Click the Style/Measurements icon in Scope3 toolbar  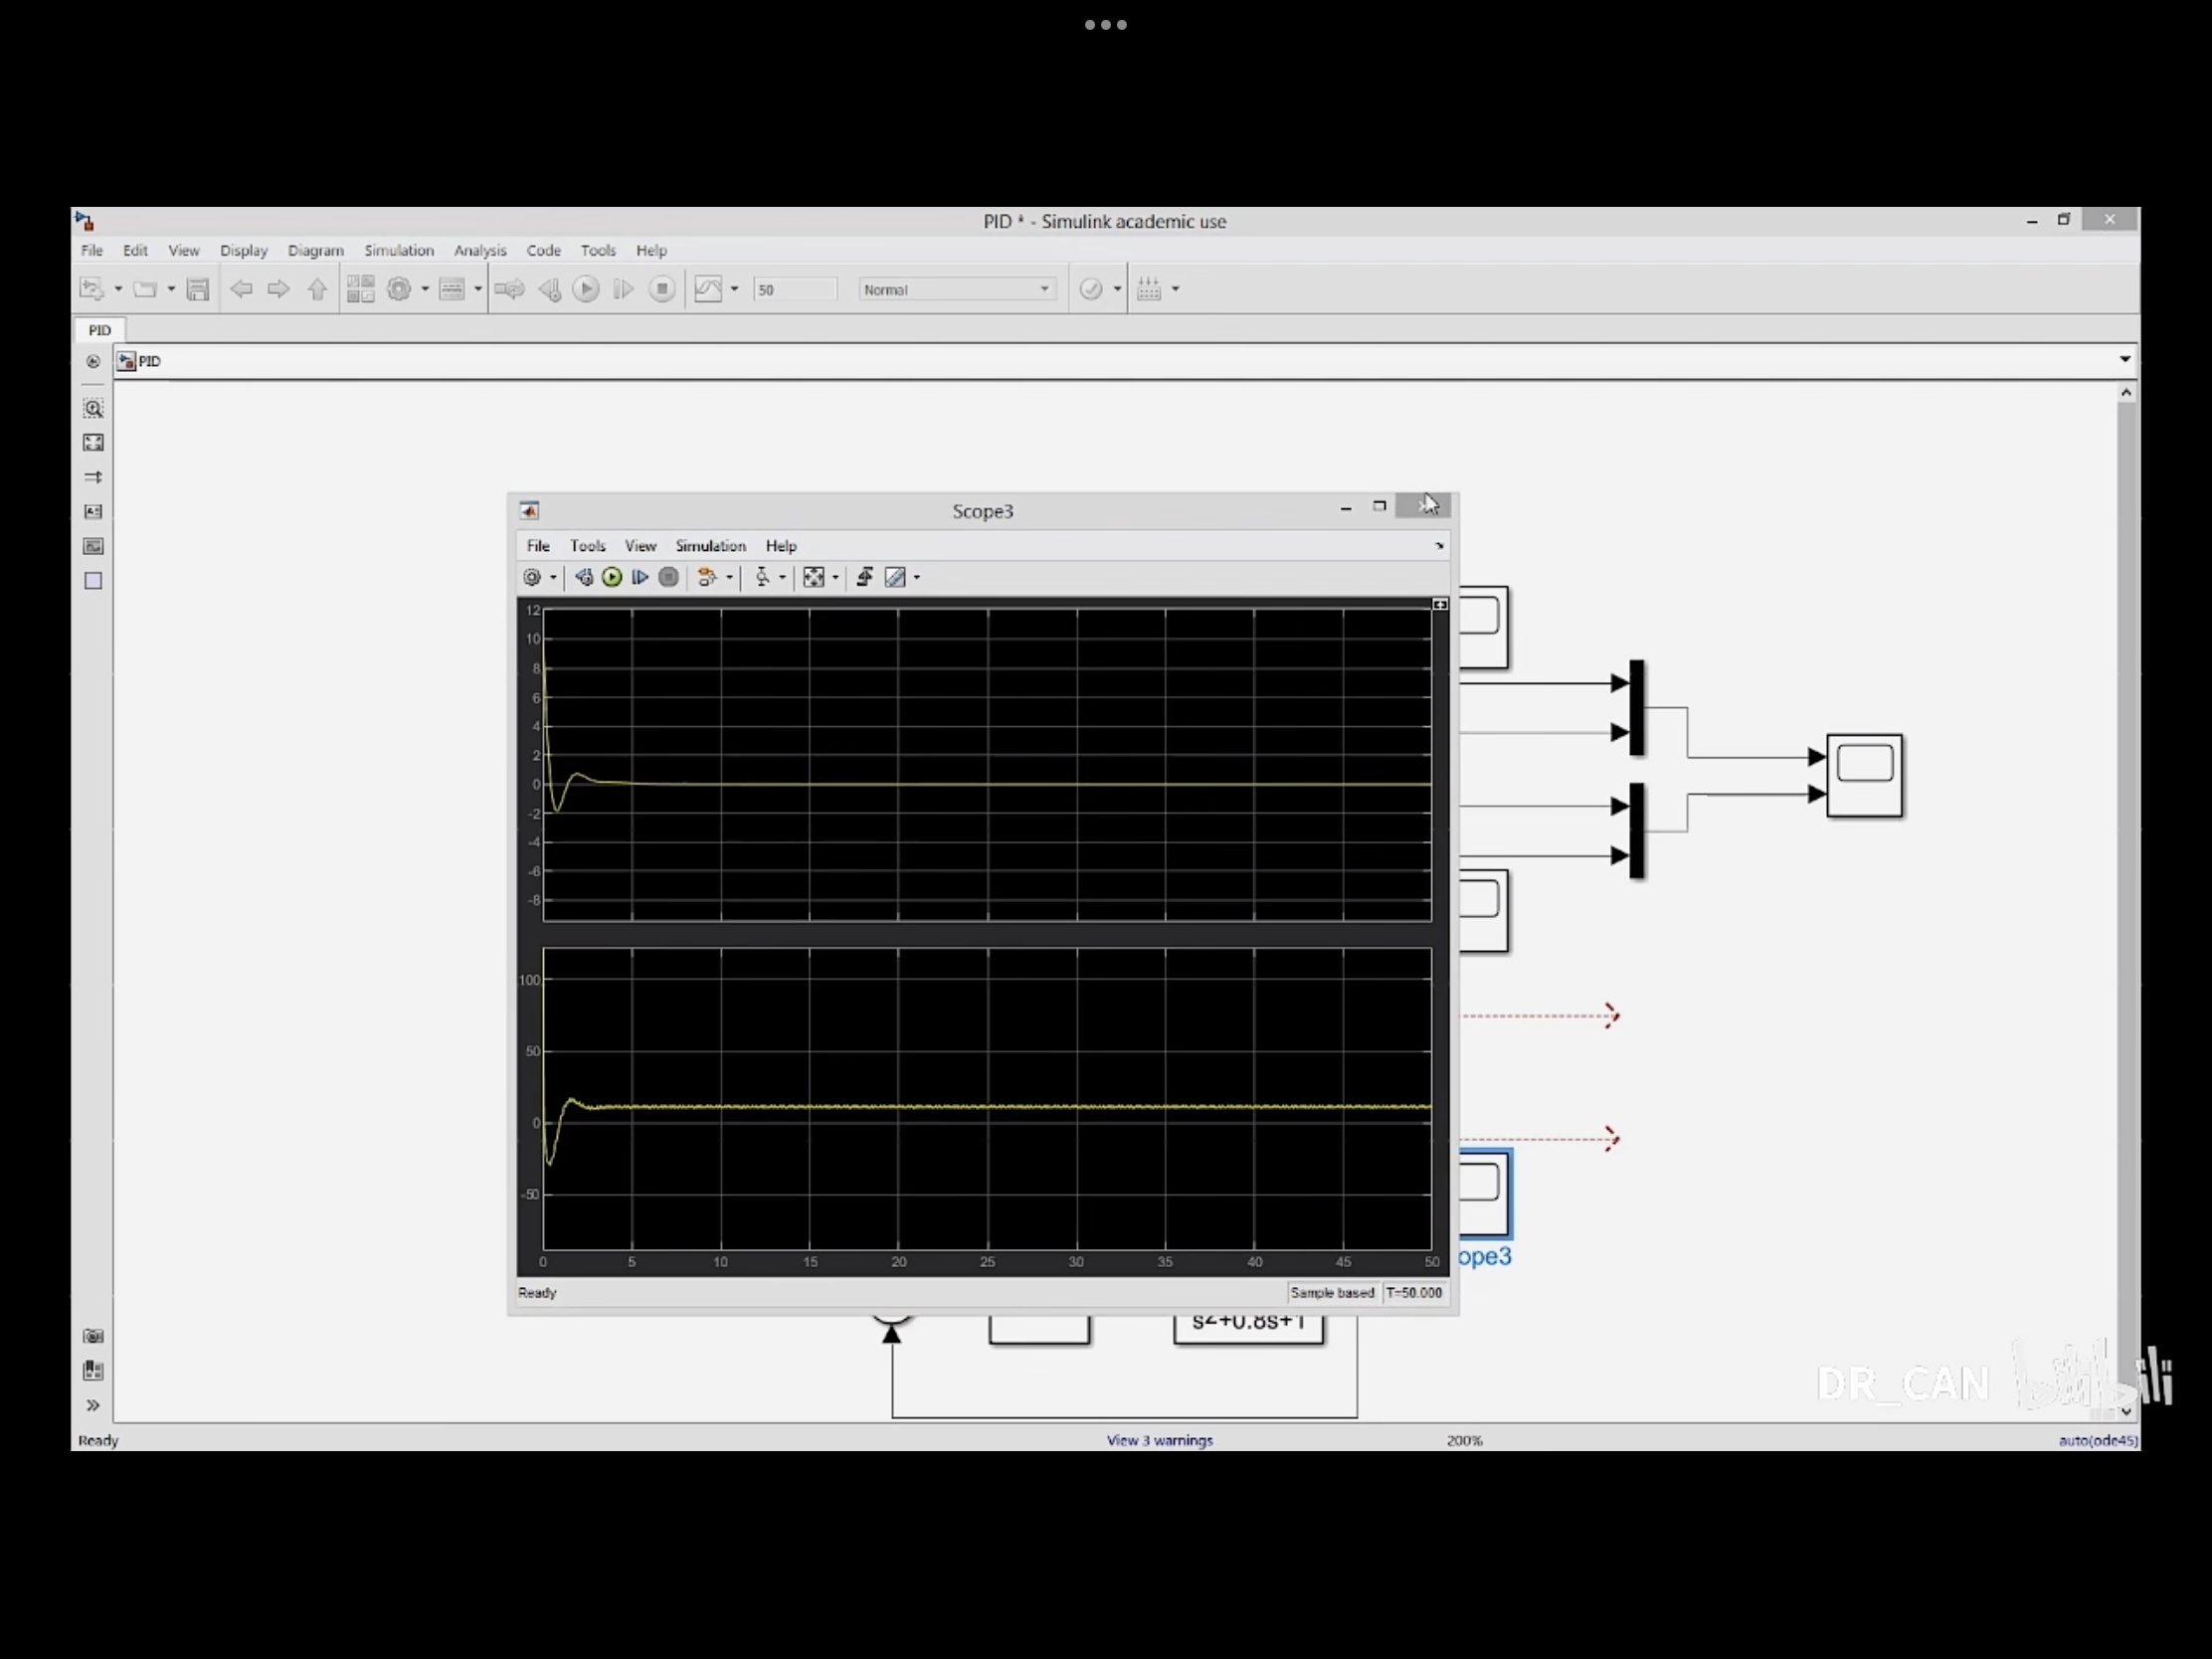[x=895, y=577]
